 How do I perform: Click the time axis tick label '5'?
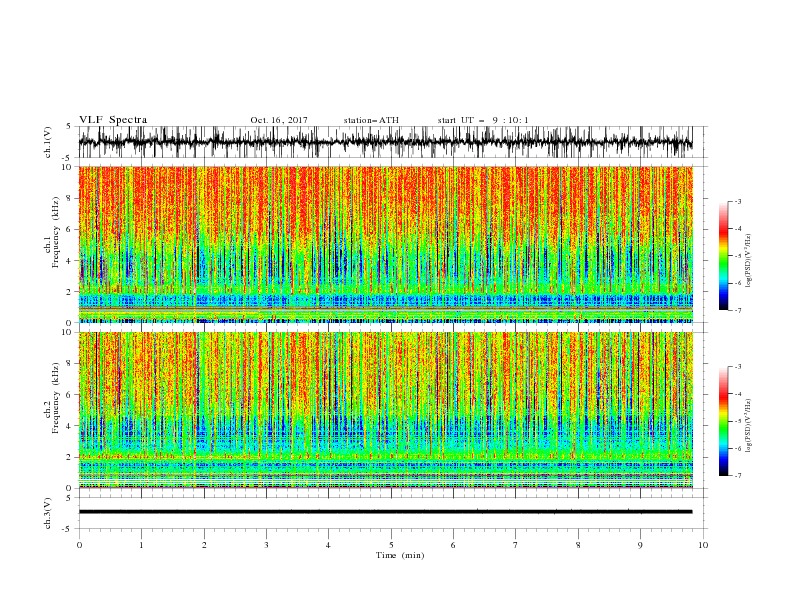click(391, 545)
